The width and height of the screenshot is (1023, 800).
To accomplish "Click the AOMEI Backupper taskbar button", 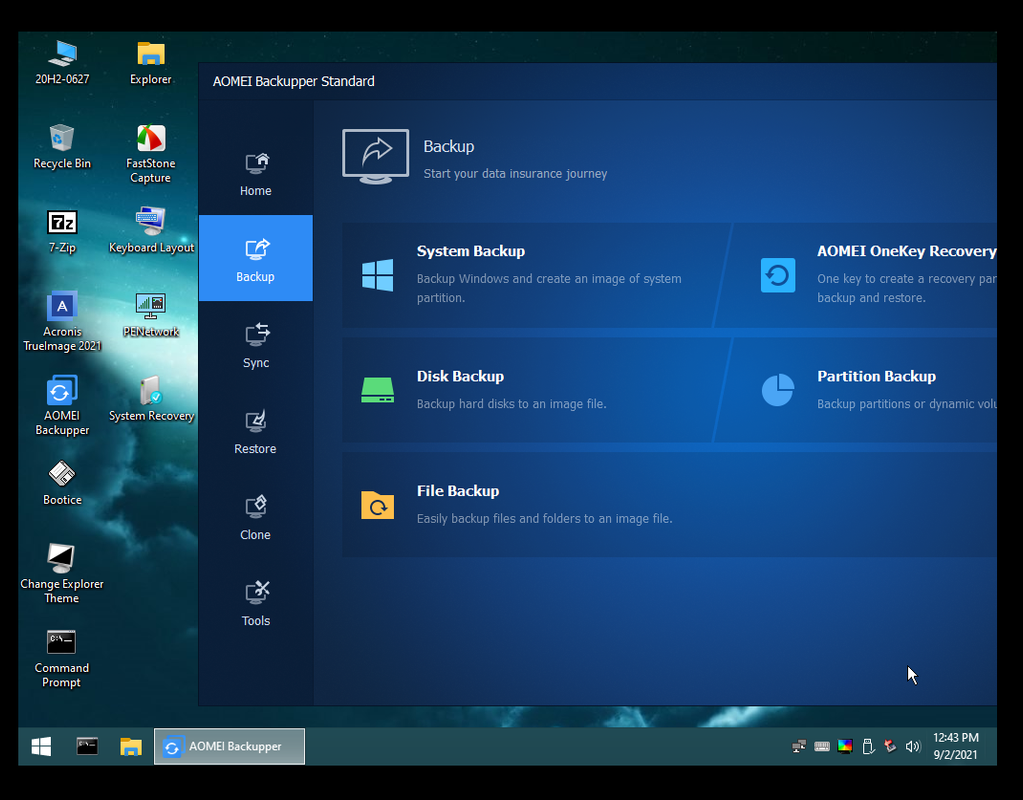I will [x=229, y=746].
